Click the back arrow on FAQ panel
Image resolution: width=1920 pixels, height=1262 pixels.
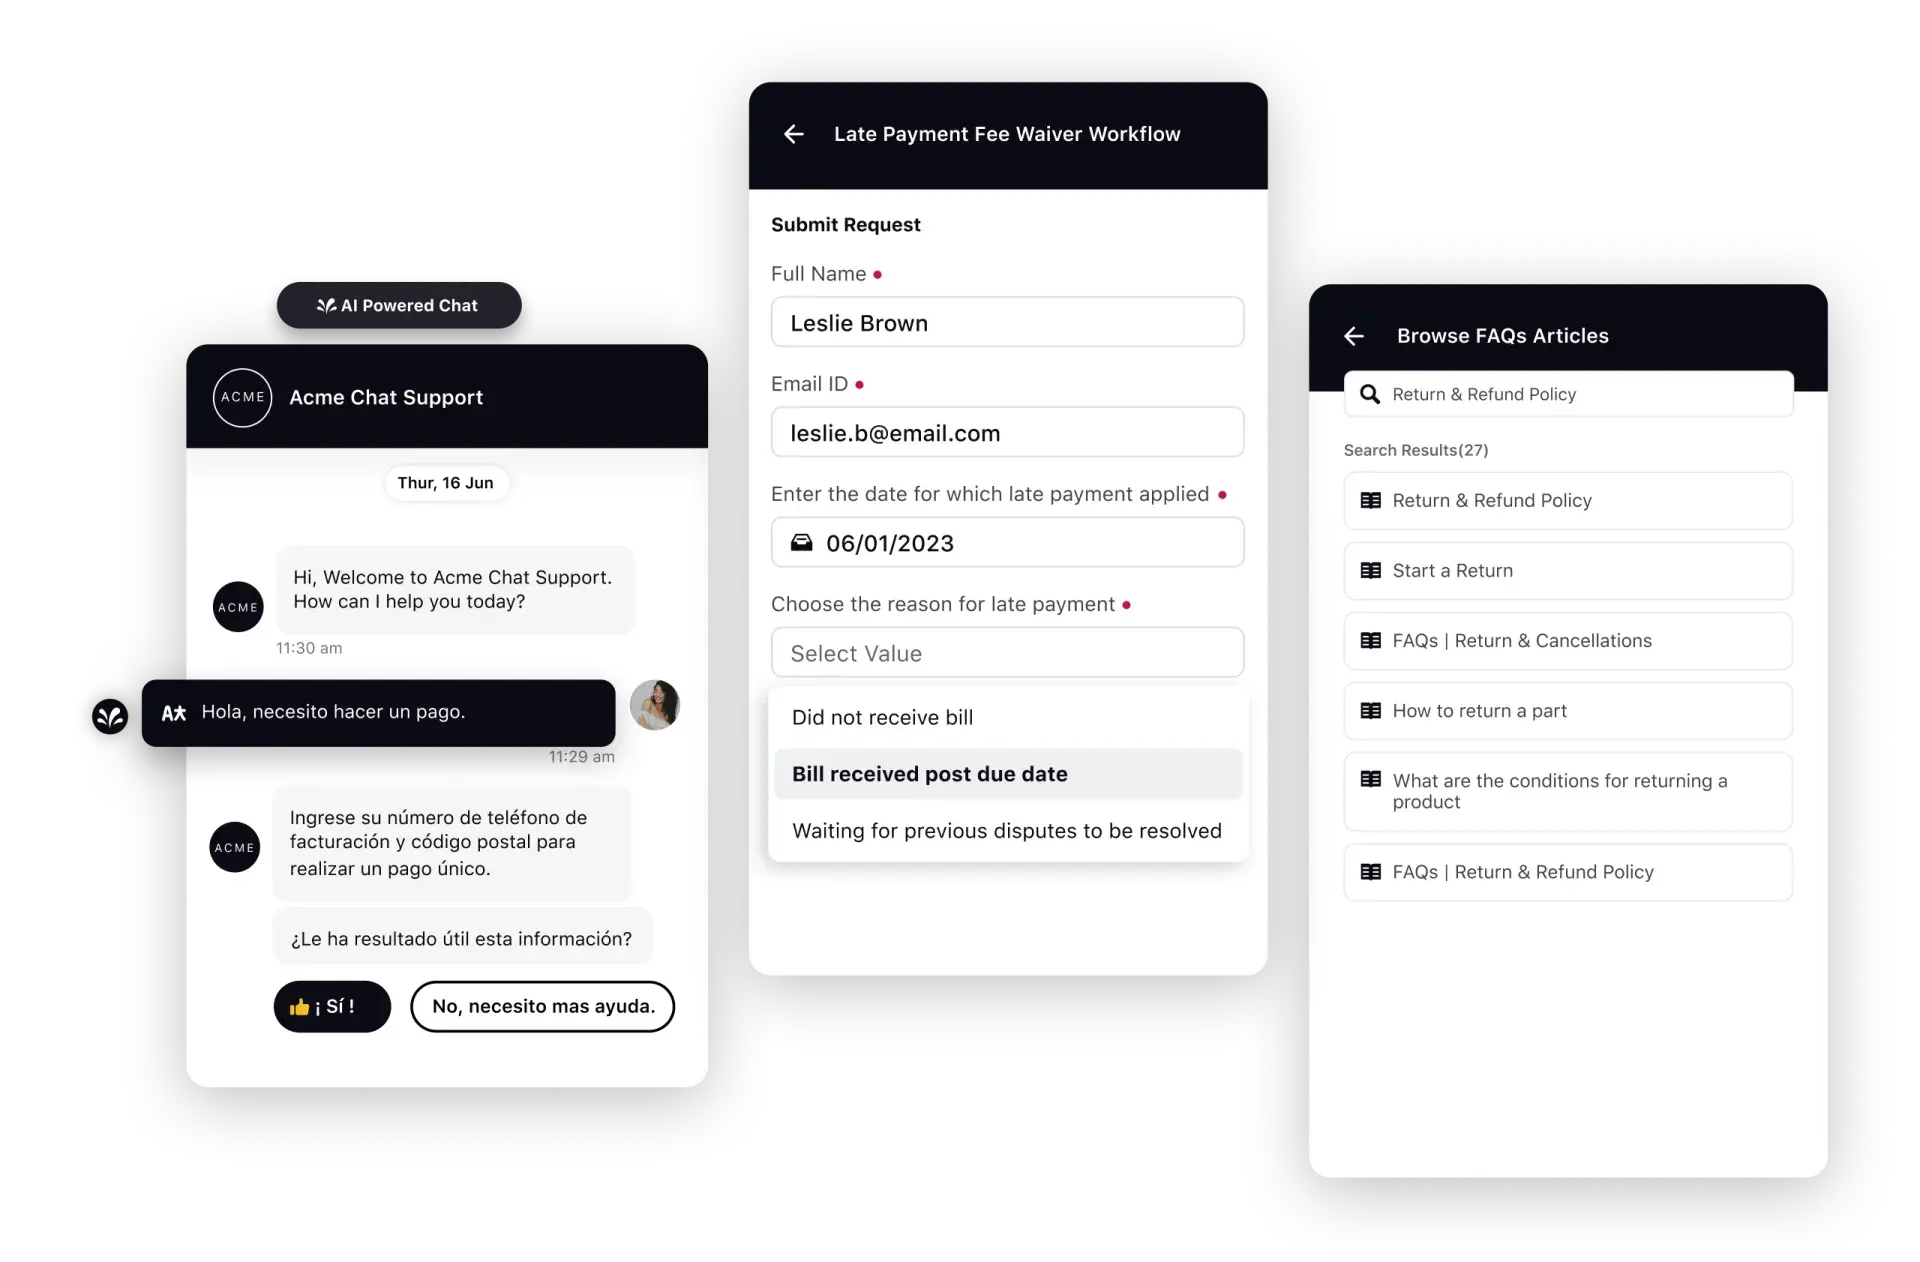[1354, 335]
